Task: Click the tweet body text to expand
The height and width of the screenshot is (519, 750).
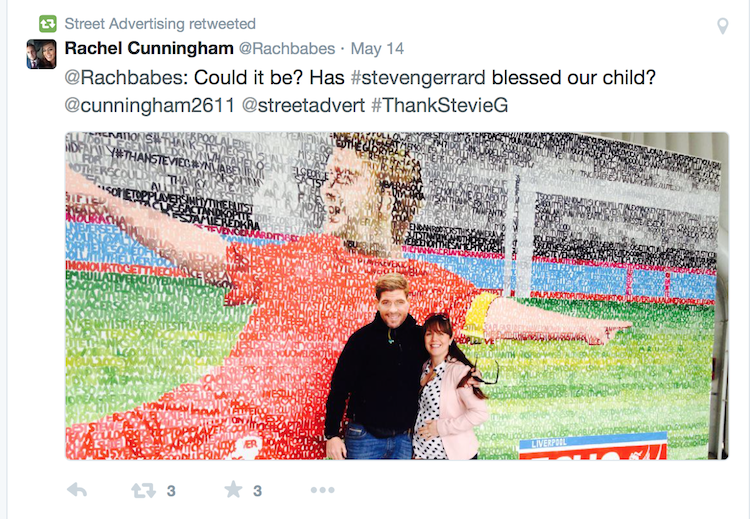Action: tap(360, 91)
